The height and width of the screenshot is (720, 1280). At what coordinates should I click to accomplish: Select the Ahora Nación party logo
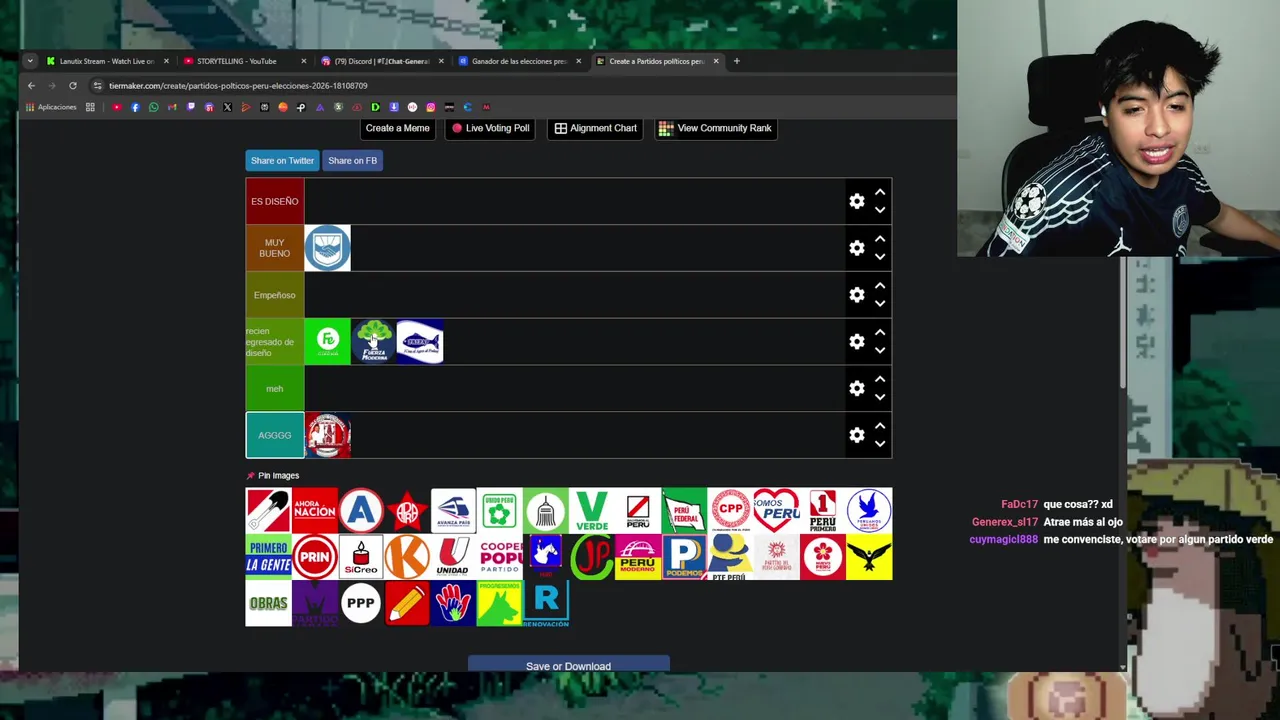tap(314, 511)
